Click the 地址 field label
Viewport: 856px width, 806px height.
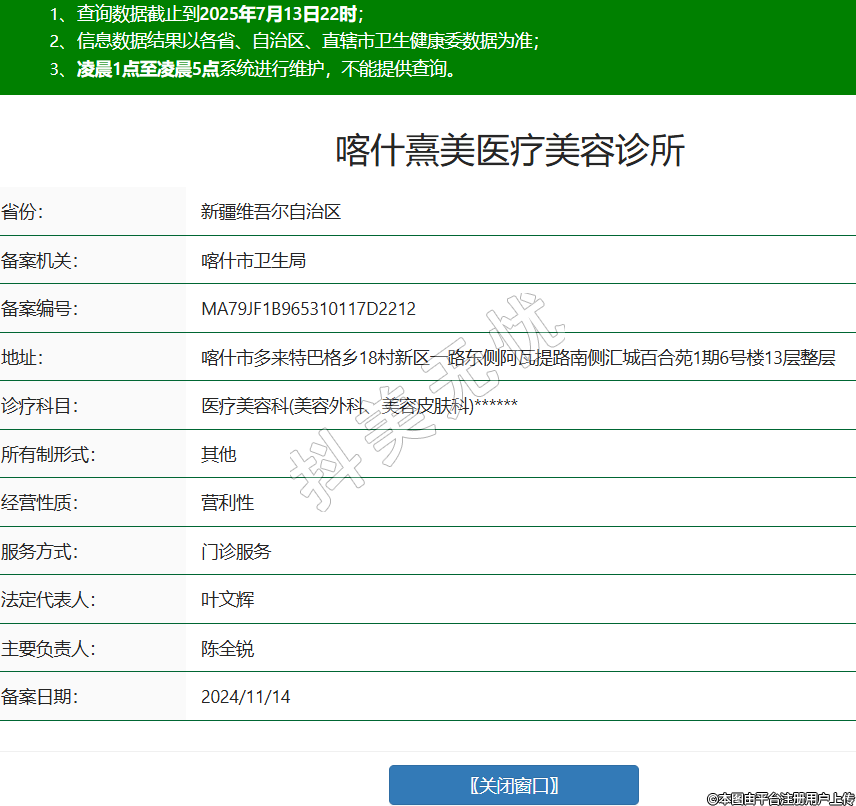(23, 358)
